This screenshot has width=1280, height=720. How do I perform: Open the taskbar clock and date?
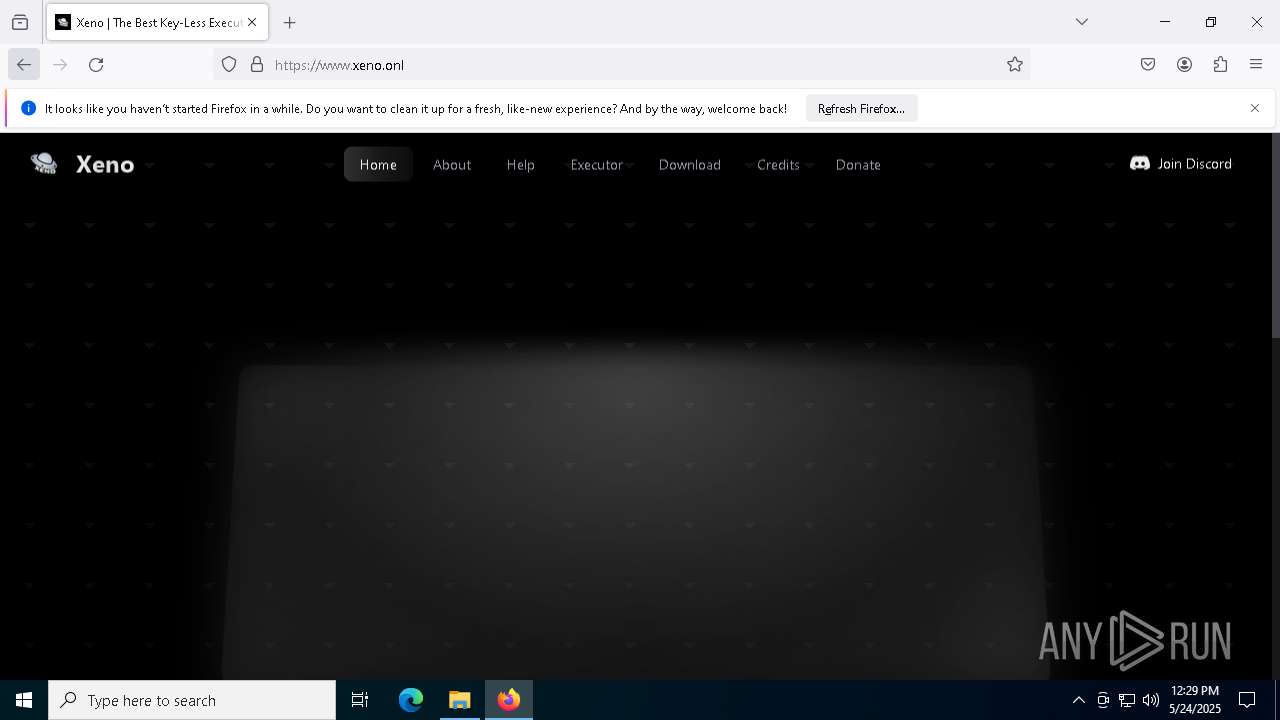[1195, 700]
